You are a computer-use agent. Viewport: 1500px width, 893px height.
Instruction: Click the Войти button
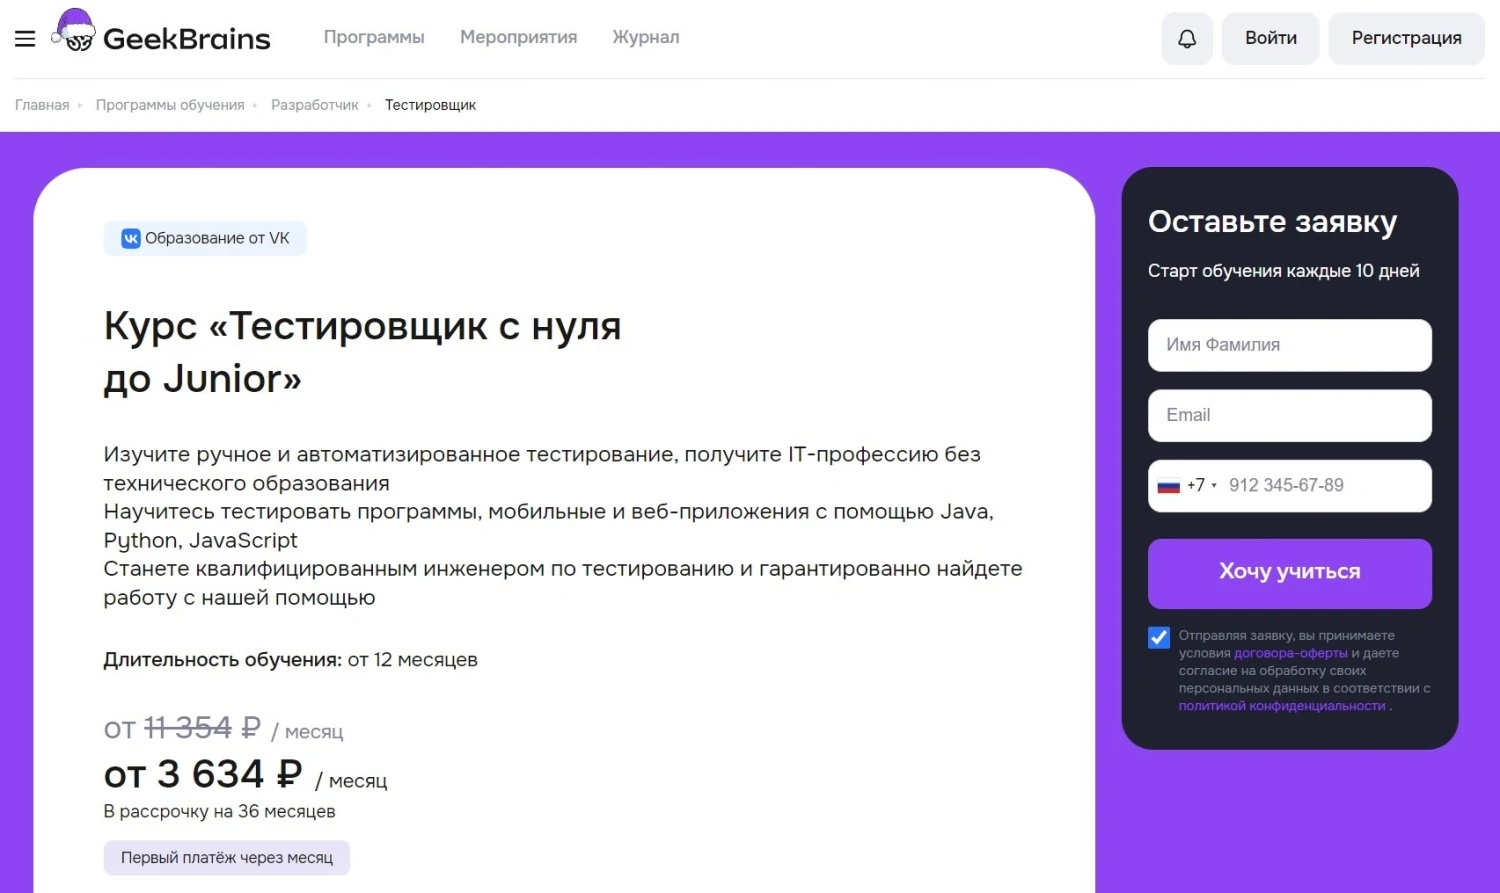pyautogui.click(x=1271, y=39)
